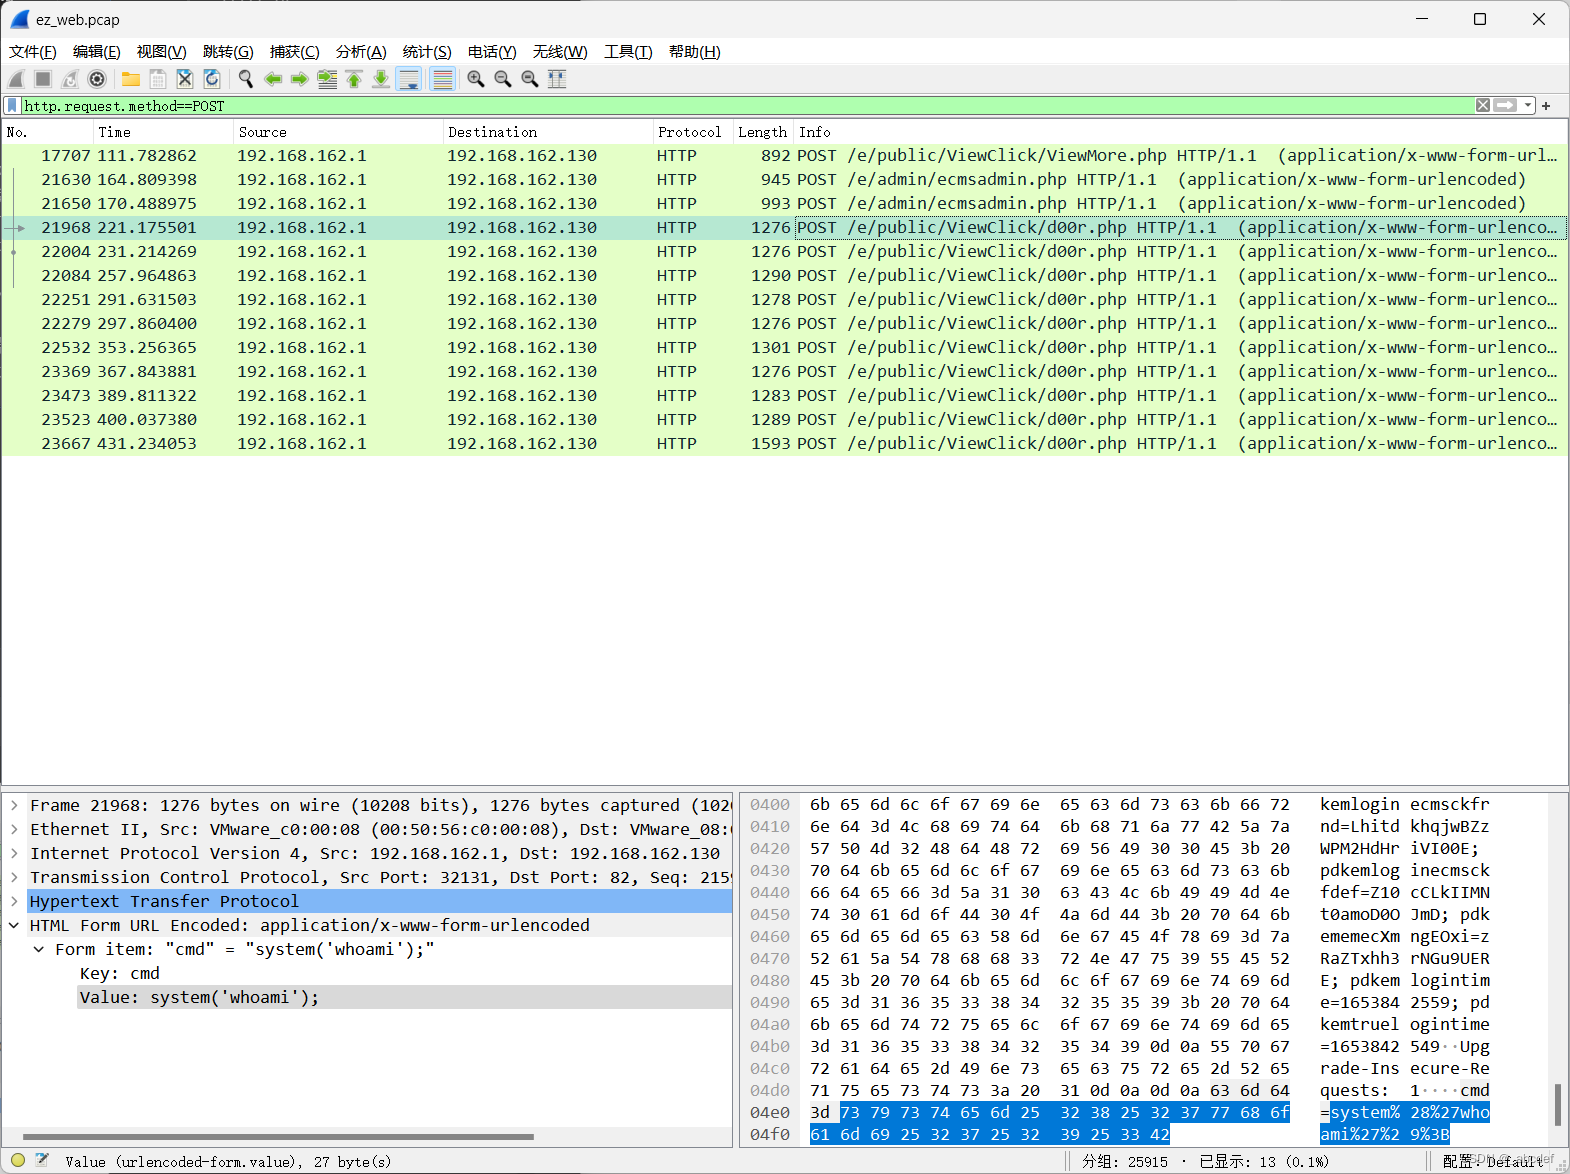Expand Transmission Control Protocol node
This screenshot has height=1174, width=1570.
coord(15,877)
